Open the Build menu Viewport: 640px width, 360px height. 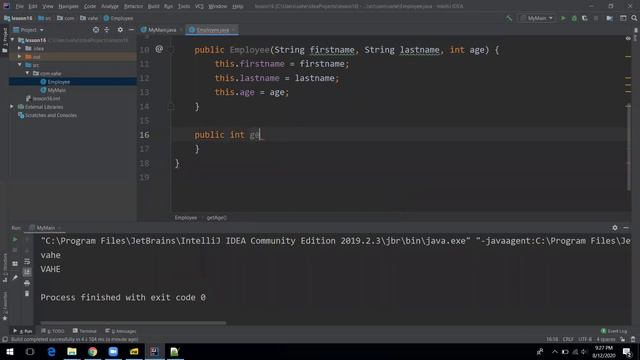point(153,6)
